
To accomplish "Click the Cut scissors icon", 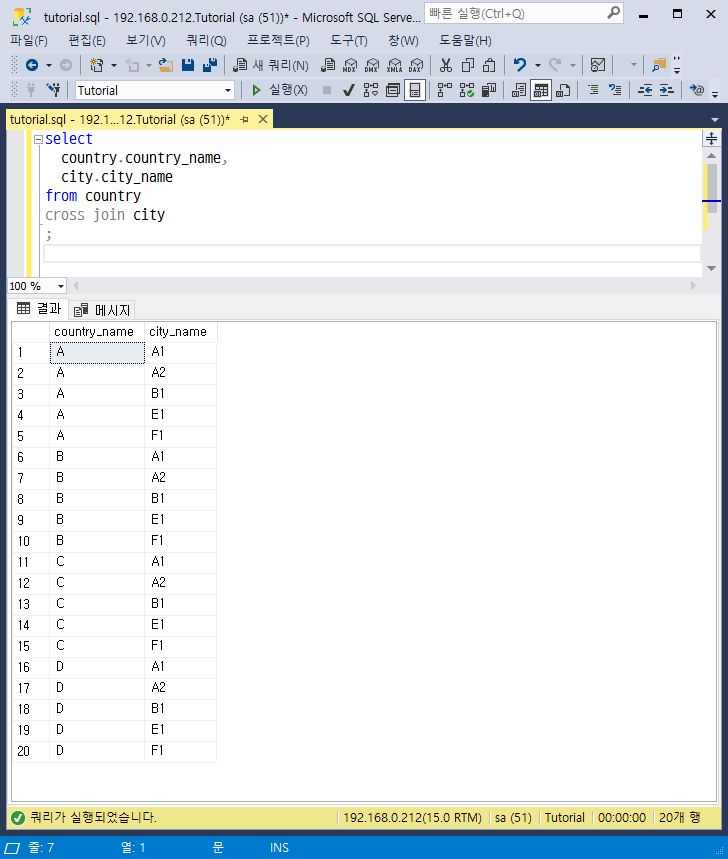I will [446, 65].
